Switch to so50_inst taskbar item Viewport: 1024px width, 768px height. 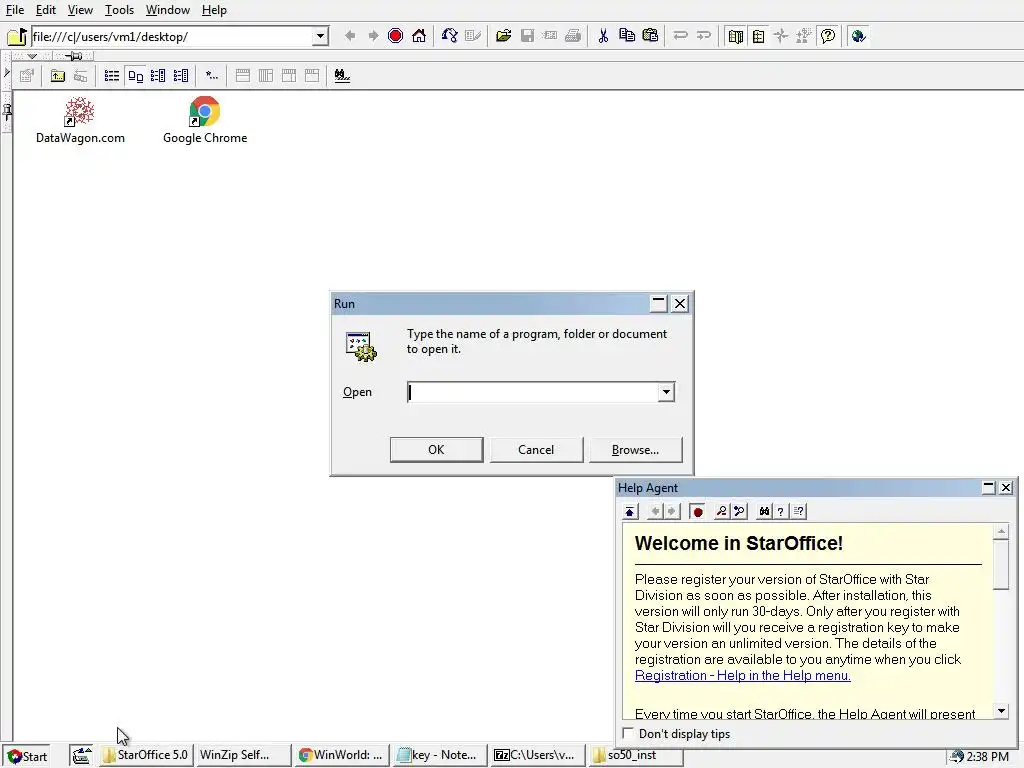click(635, 755)
